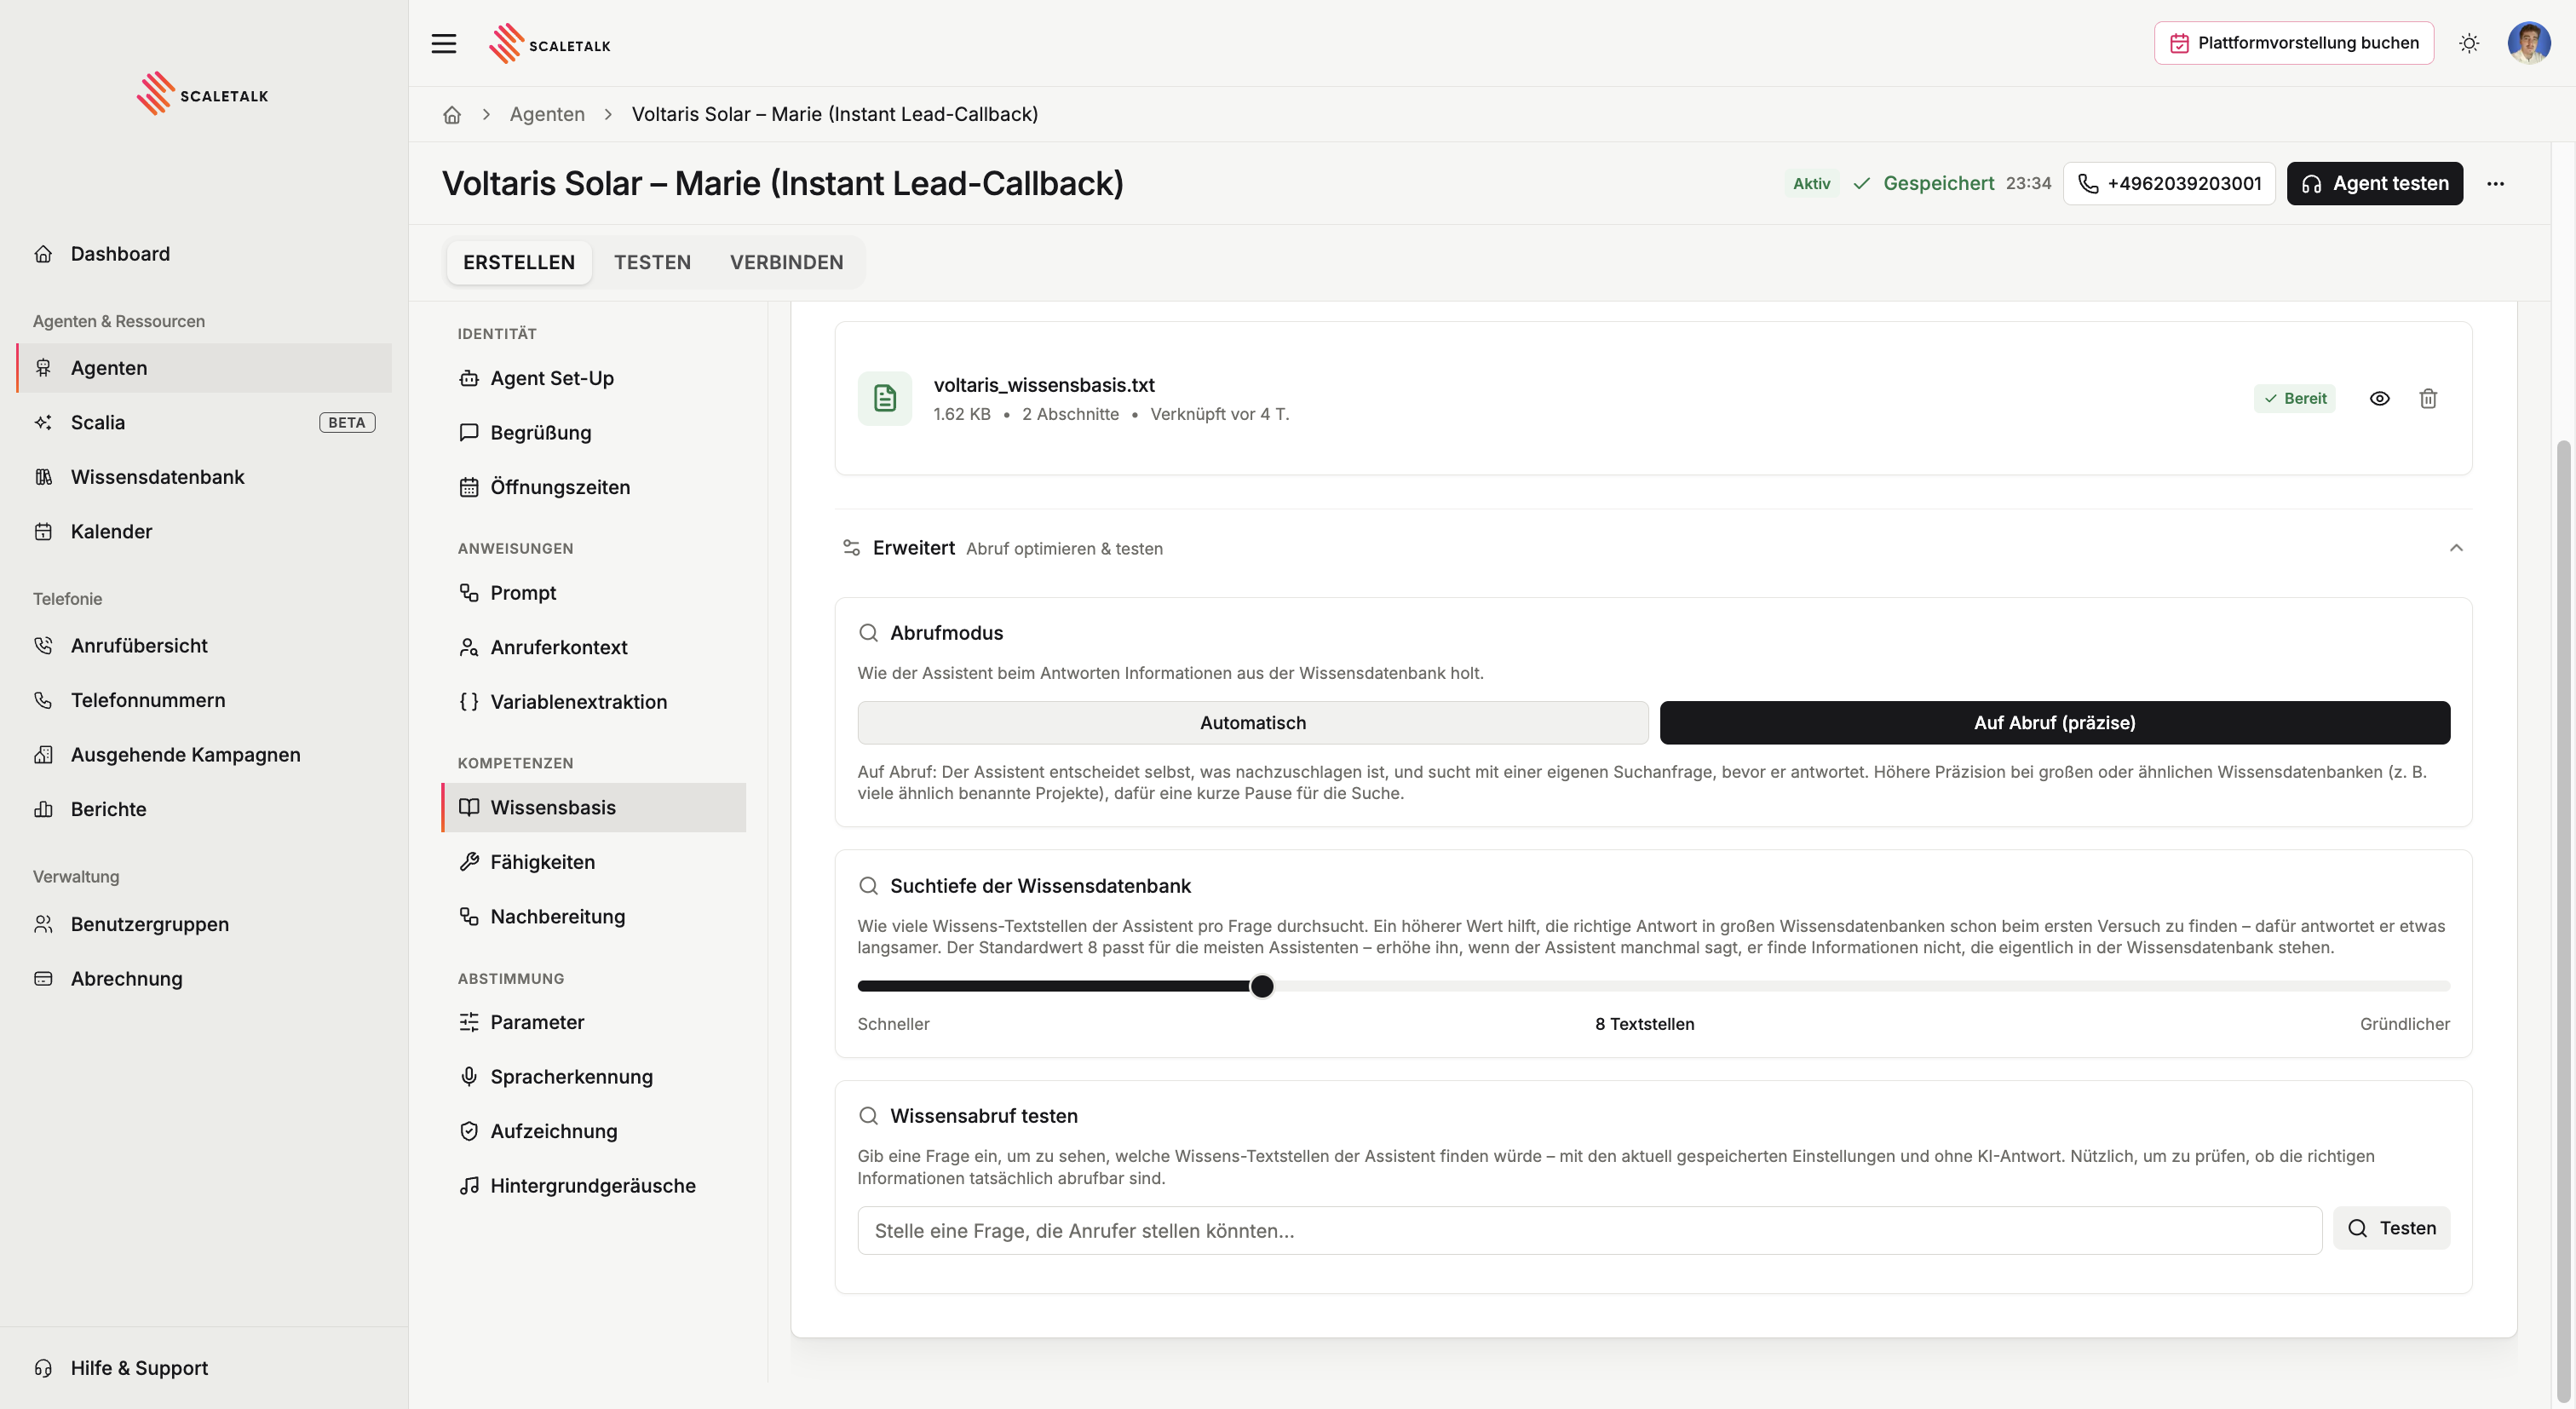Click the Wissensdatenbank sidebar icon
Viewport: 2576px width, 1409px height.
[x=43, y=477]
